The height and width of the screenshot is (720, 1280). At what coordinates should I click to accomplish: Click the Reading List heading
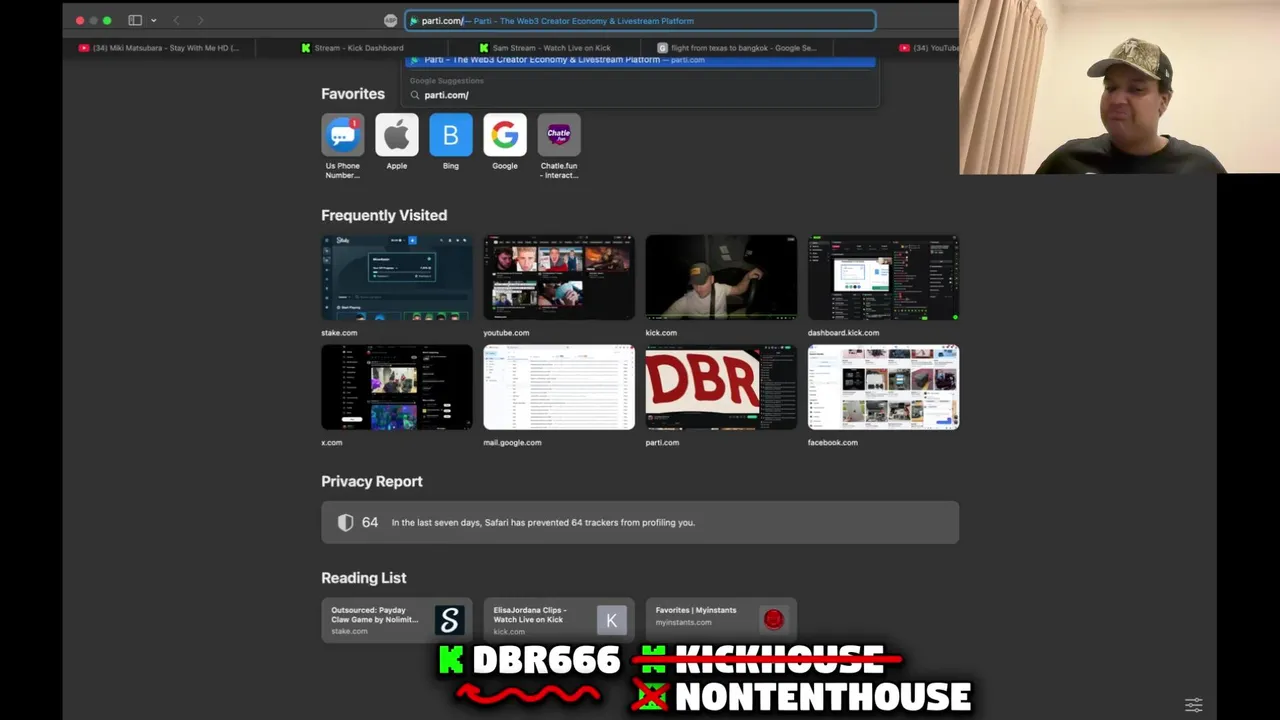point(364,578)
